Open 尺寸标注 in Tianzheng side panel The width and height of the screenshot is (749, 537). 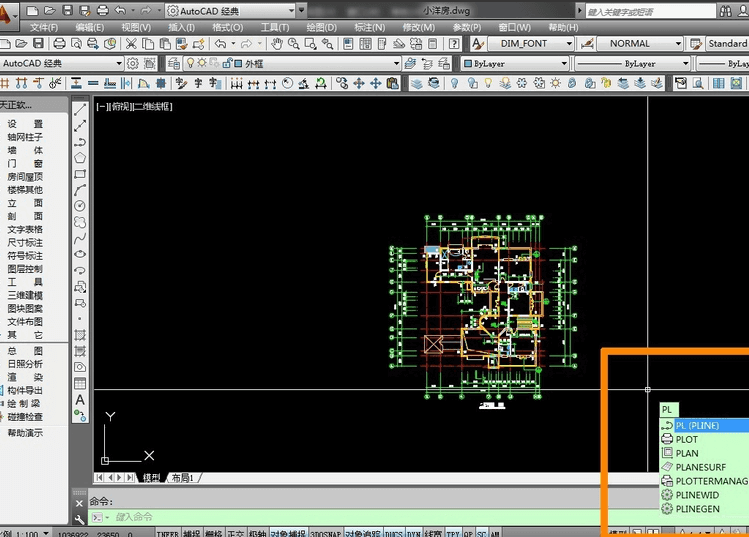[x=25, y=243]
